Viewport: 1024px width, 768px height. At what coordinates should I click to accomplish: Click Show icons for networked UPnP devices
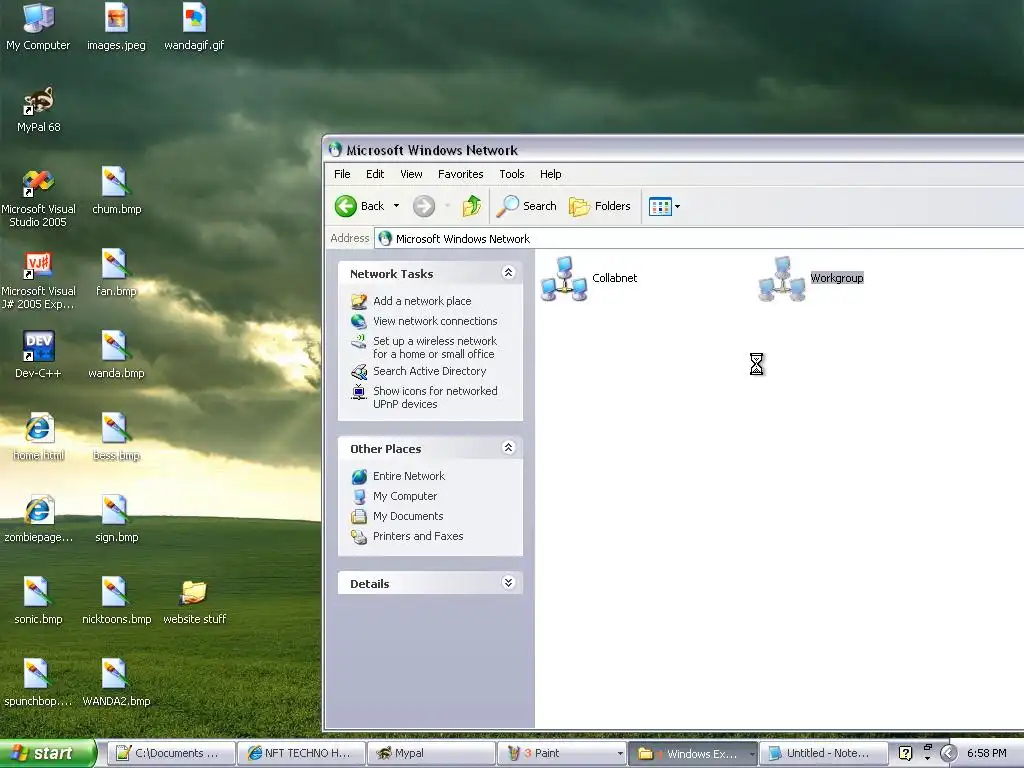435,398
